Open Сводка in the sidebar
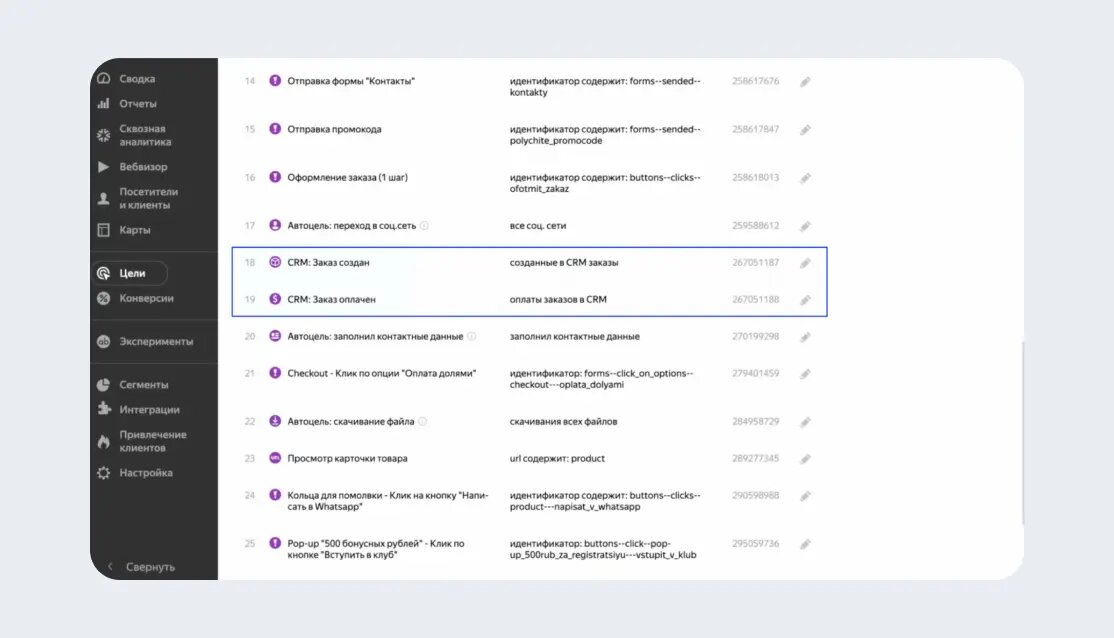 (137, 79)
